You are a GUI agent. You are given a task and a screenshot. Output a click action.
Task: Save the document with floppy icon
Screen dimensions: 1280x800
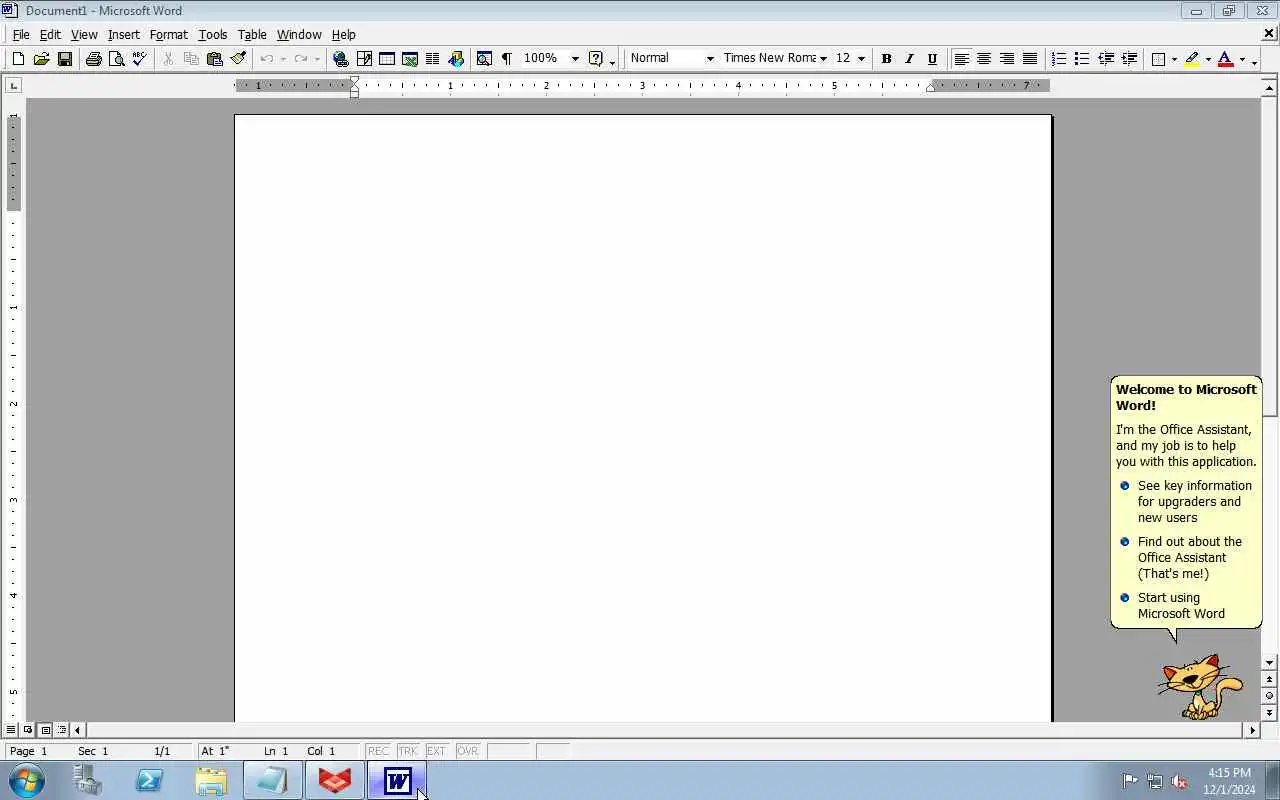pyautogui.click(x=64, y=59)
